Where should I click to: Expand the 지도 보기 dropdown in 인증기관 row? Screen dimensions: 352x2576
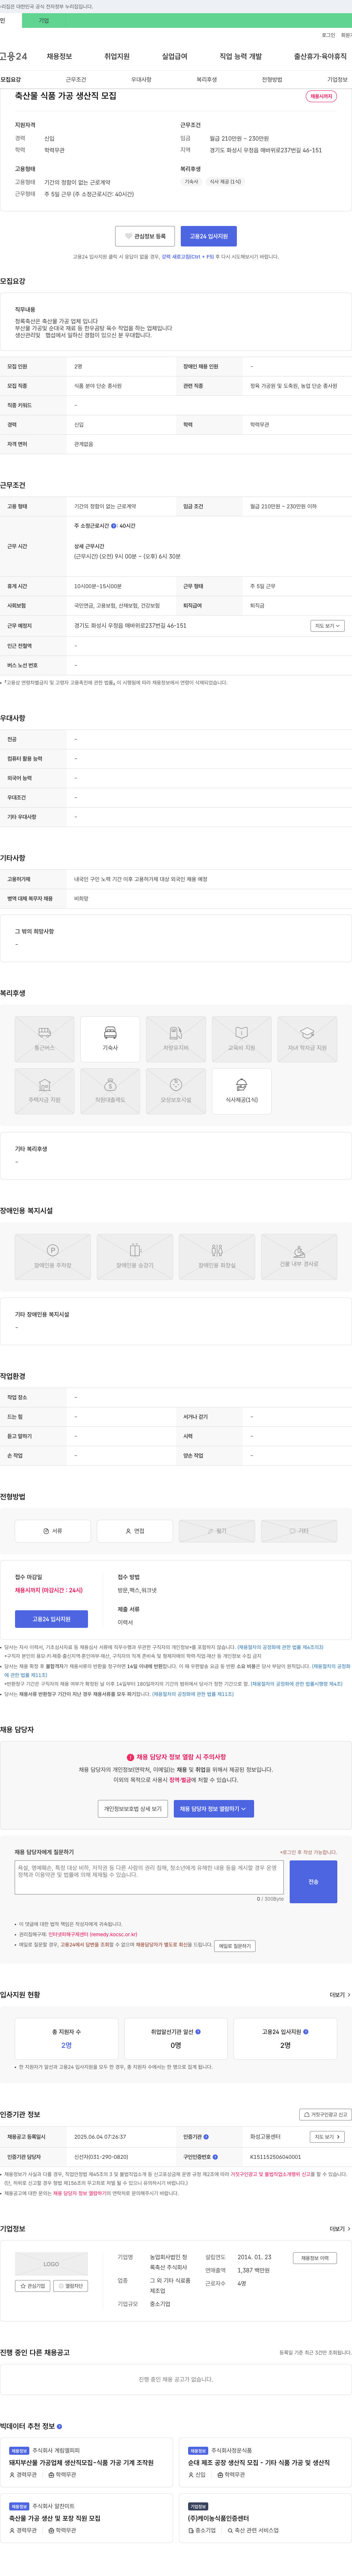(x=327, y=2137)
